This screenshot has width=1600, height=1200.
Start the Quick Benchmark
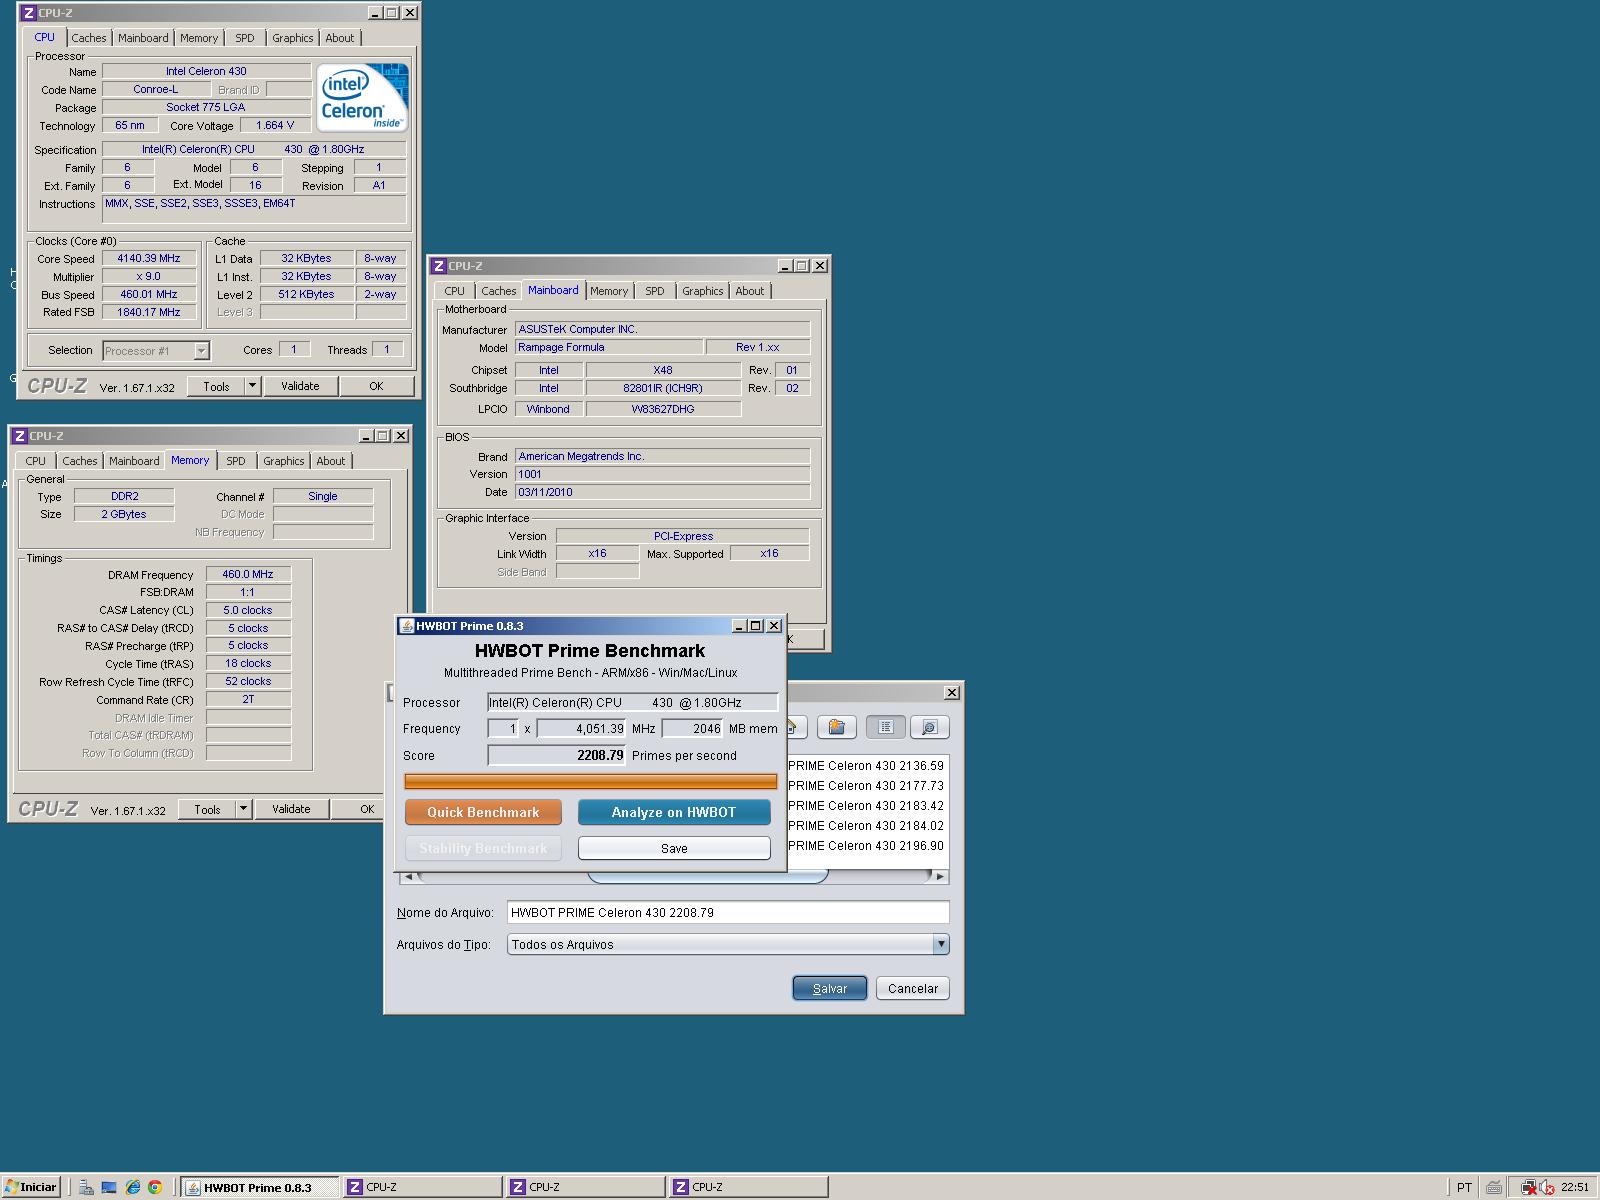click(483, 812)
